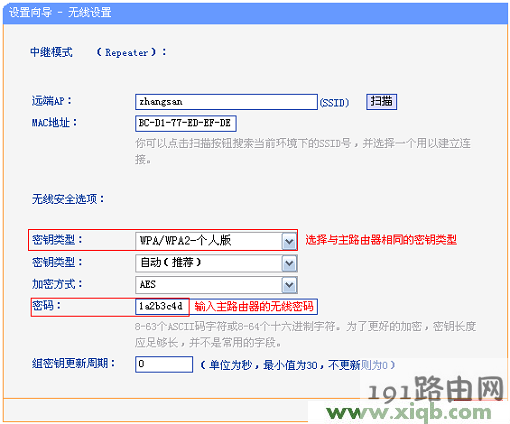Open the www.xiqb.com watermark link
Viewport: 510px width, 424px height.
409,413
